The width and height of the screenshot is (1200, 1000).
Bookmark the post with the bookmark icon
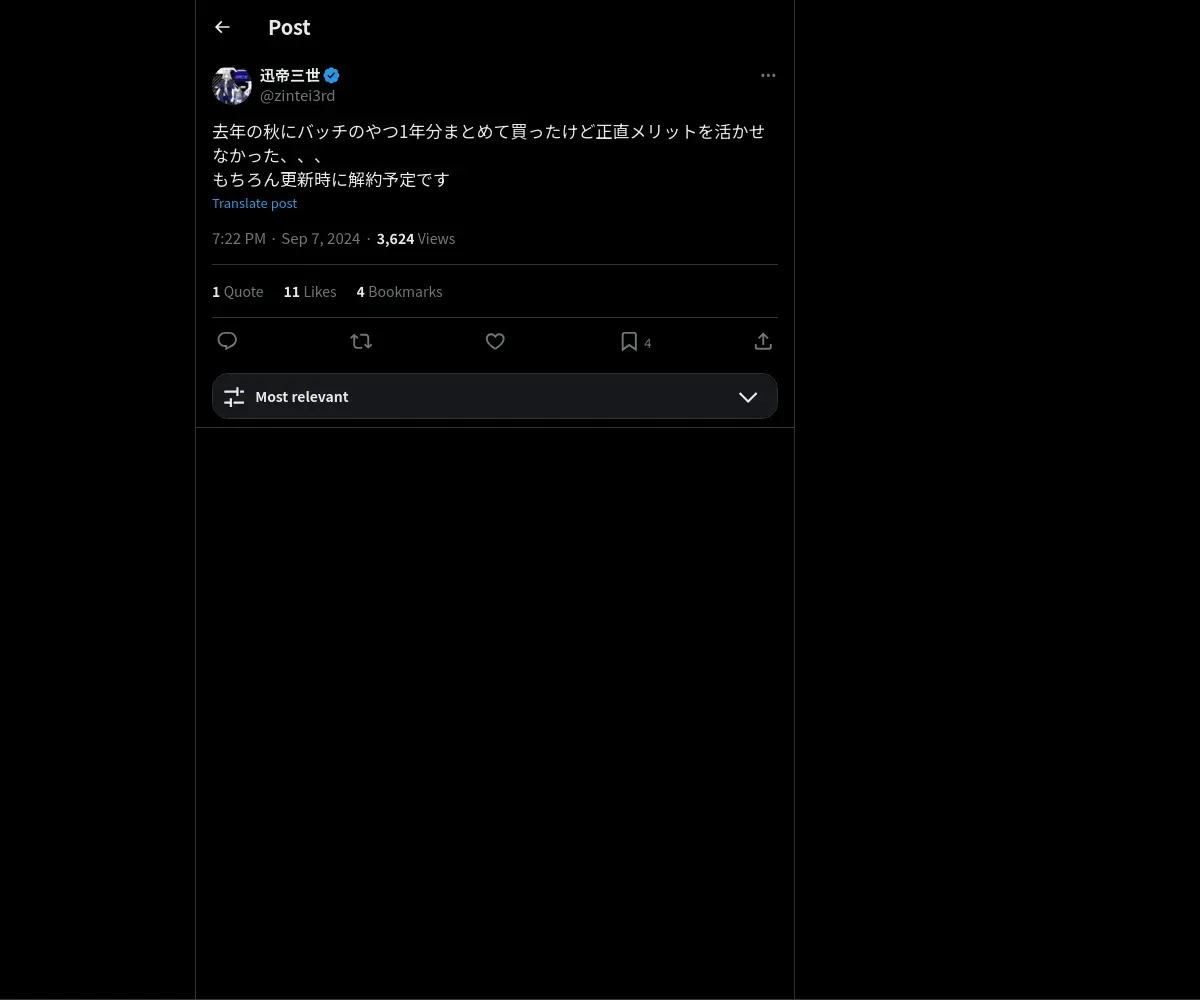point(629,341)
